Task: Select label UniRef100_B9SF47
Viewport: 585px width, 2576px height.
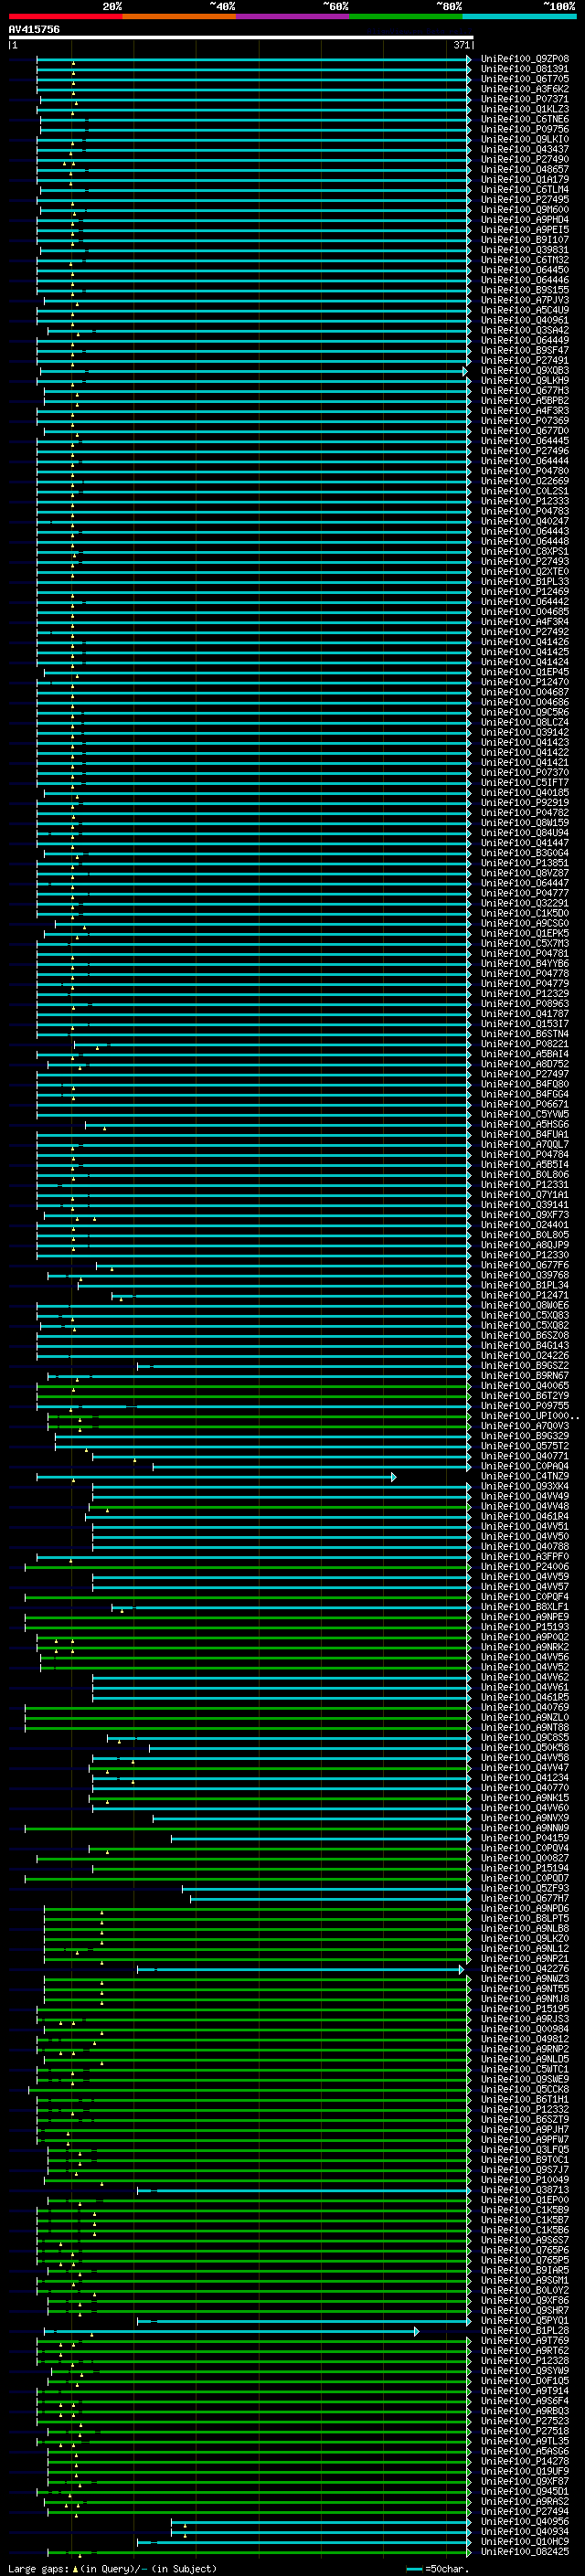Action: (525, 350)
